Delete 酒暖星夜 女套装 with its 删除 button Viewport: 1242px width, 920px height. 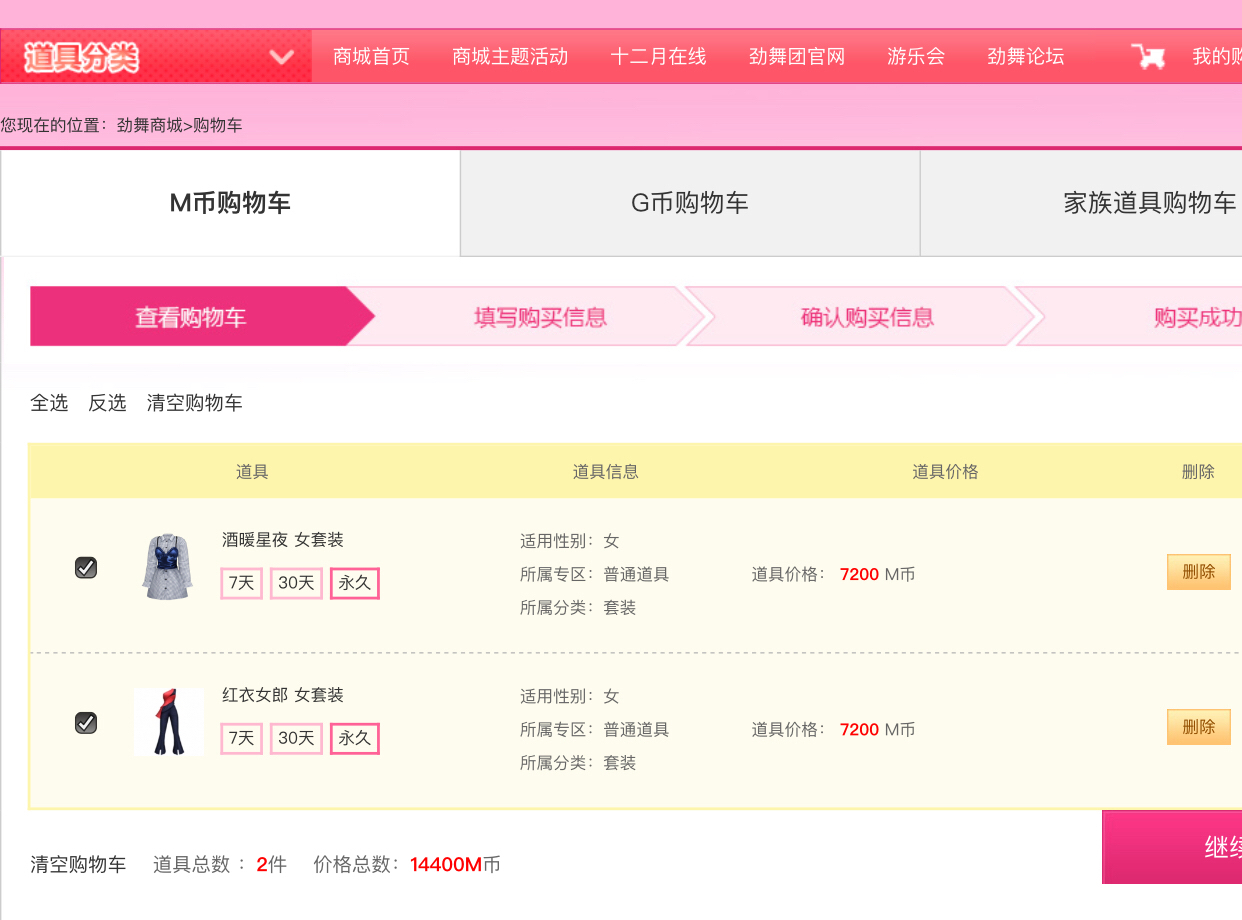(x=1198, y=572)
